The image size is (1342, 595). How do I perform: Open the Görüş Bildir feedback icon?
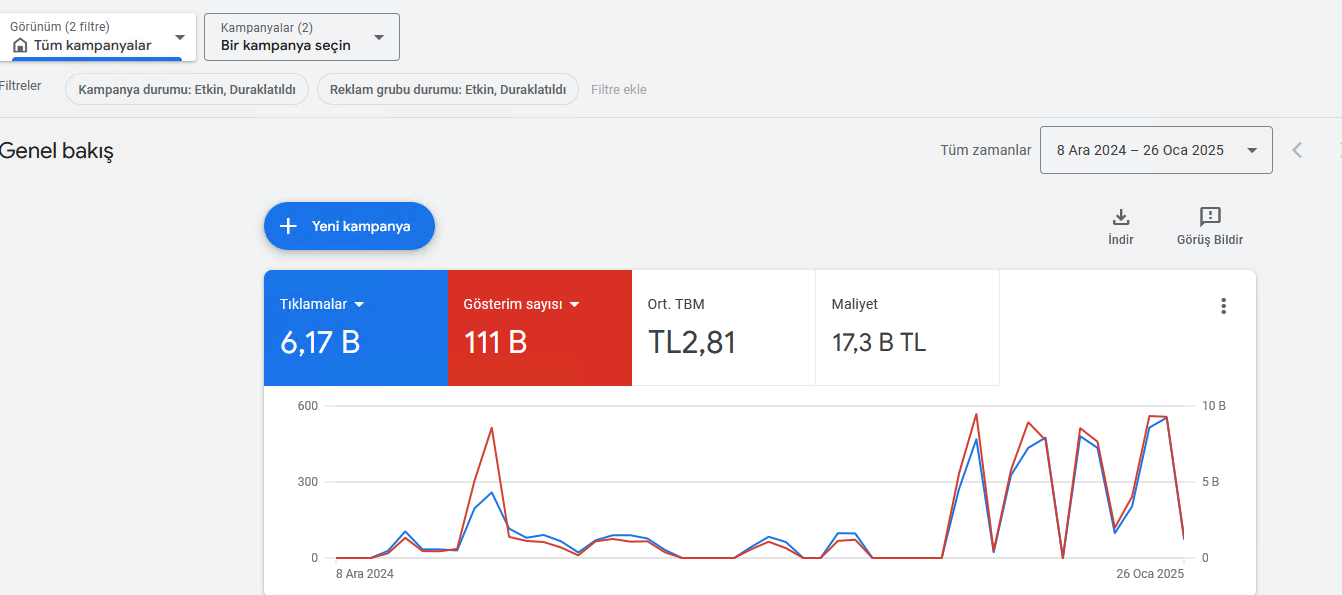point(1210,217)
